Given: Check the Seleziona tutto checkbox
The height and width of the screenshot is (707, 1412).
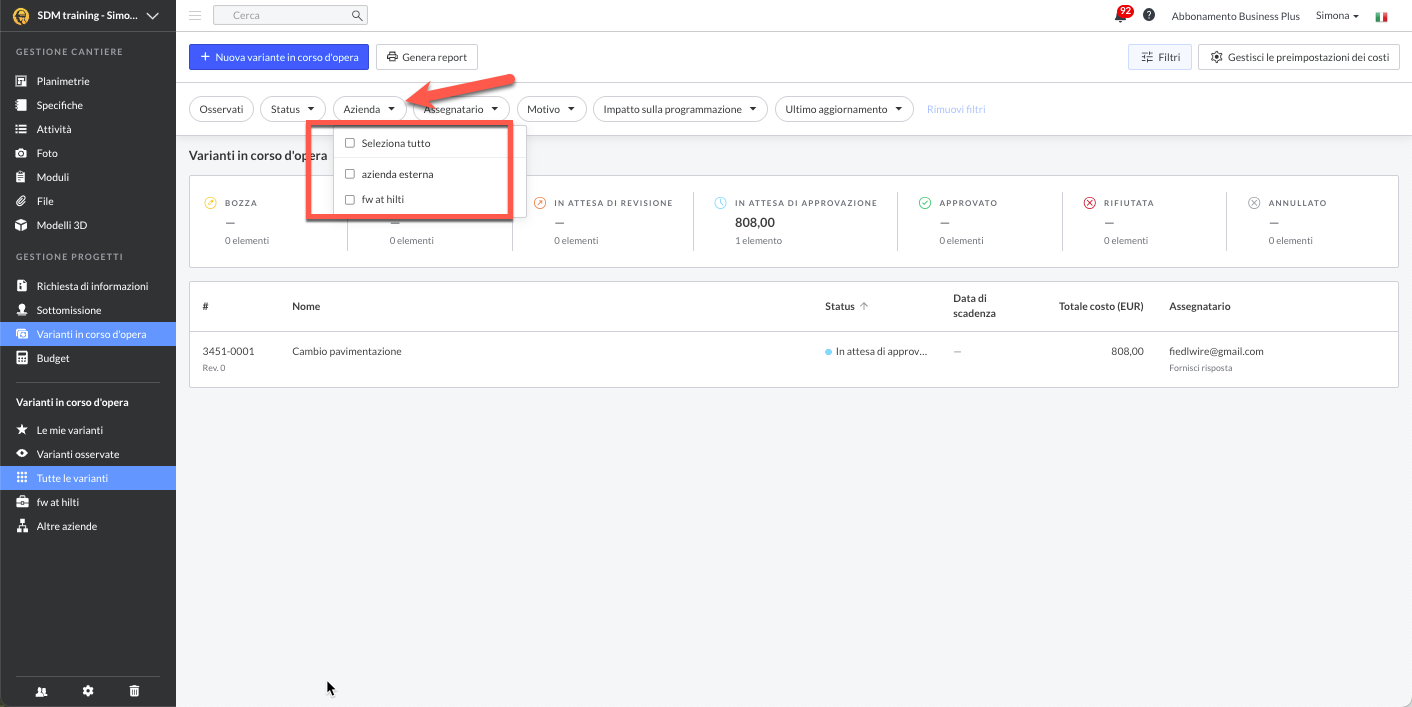Looking at the screenshot, I should (x=350, y=143).
